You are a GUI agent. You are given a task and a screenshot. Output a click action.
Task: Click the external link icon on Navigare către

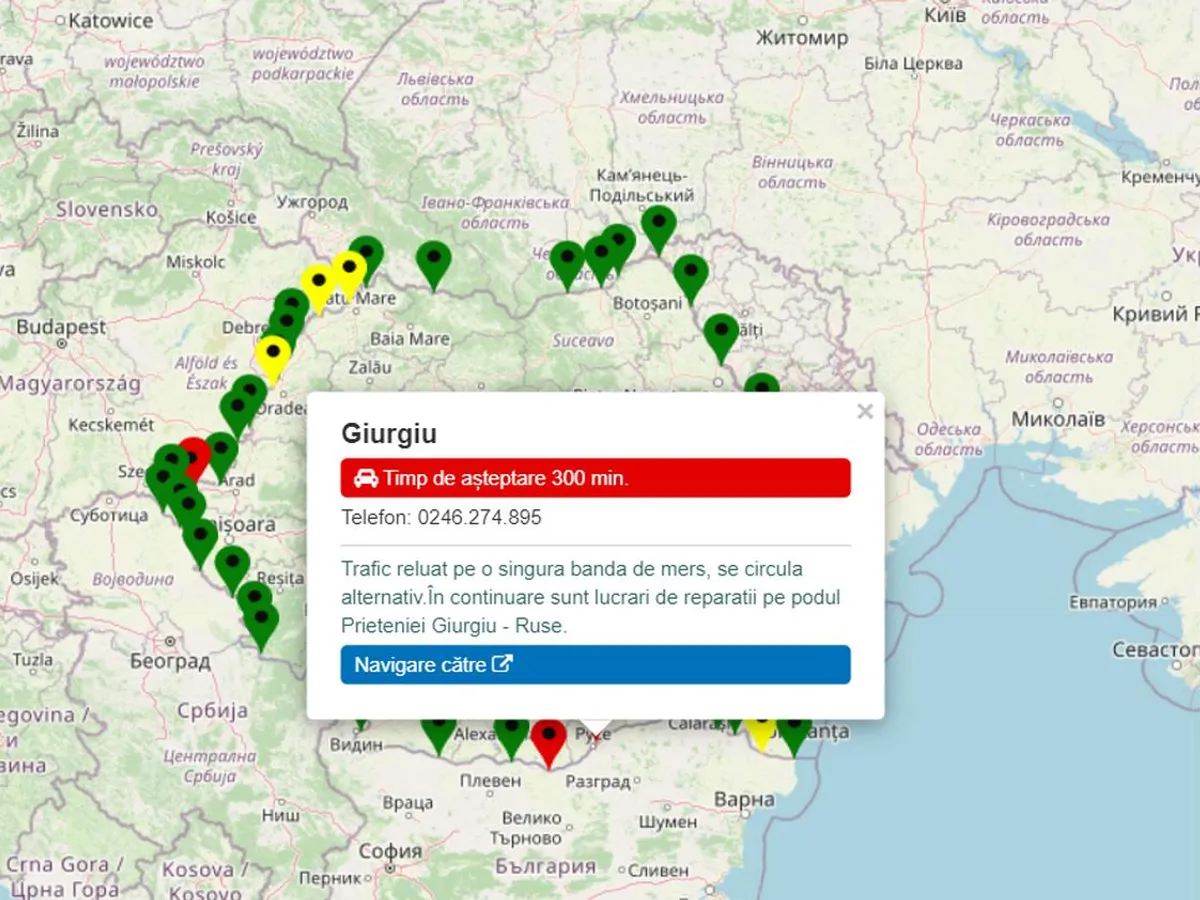pyautogui.click(x=503, y=665)
